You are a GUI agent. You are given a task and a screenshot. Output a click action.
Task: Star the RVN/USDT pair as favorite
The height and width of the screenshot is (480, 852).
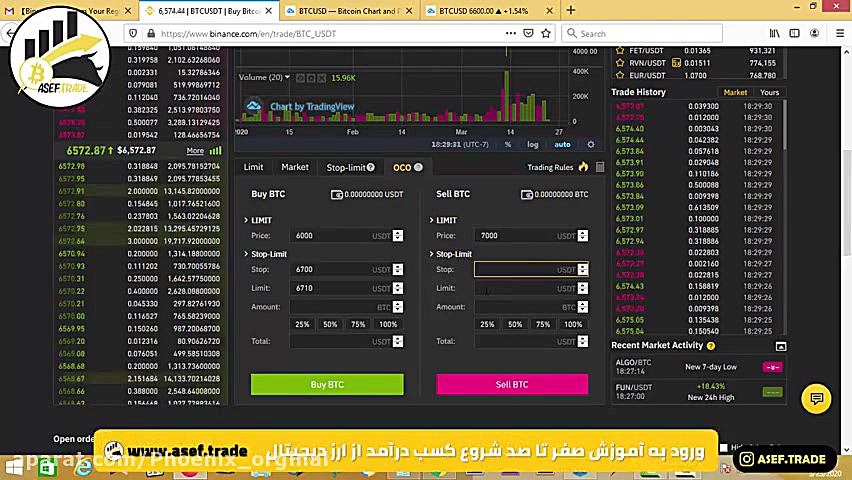[x=619, y=63]
